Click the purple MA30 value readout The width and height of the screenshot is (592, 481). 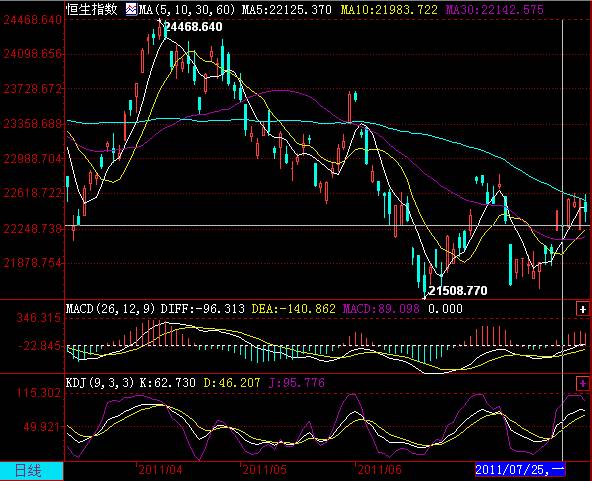(495, 9)
